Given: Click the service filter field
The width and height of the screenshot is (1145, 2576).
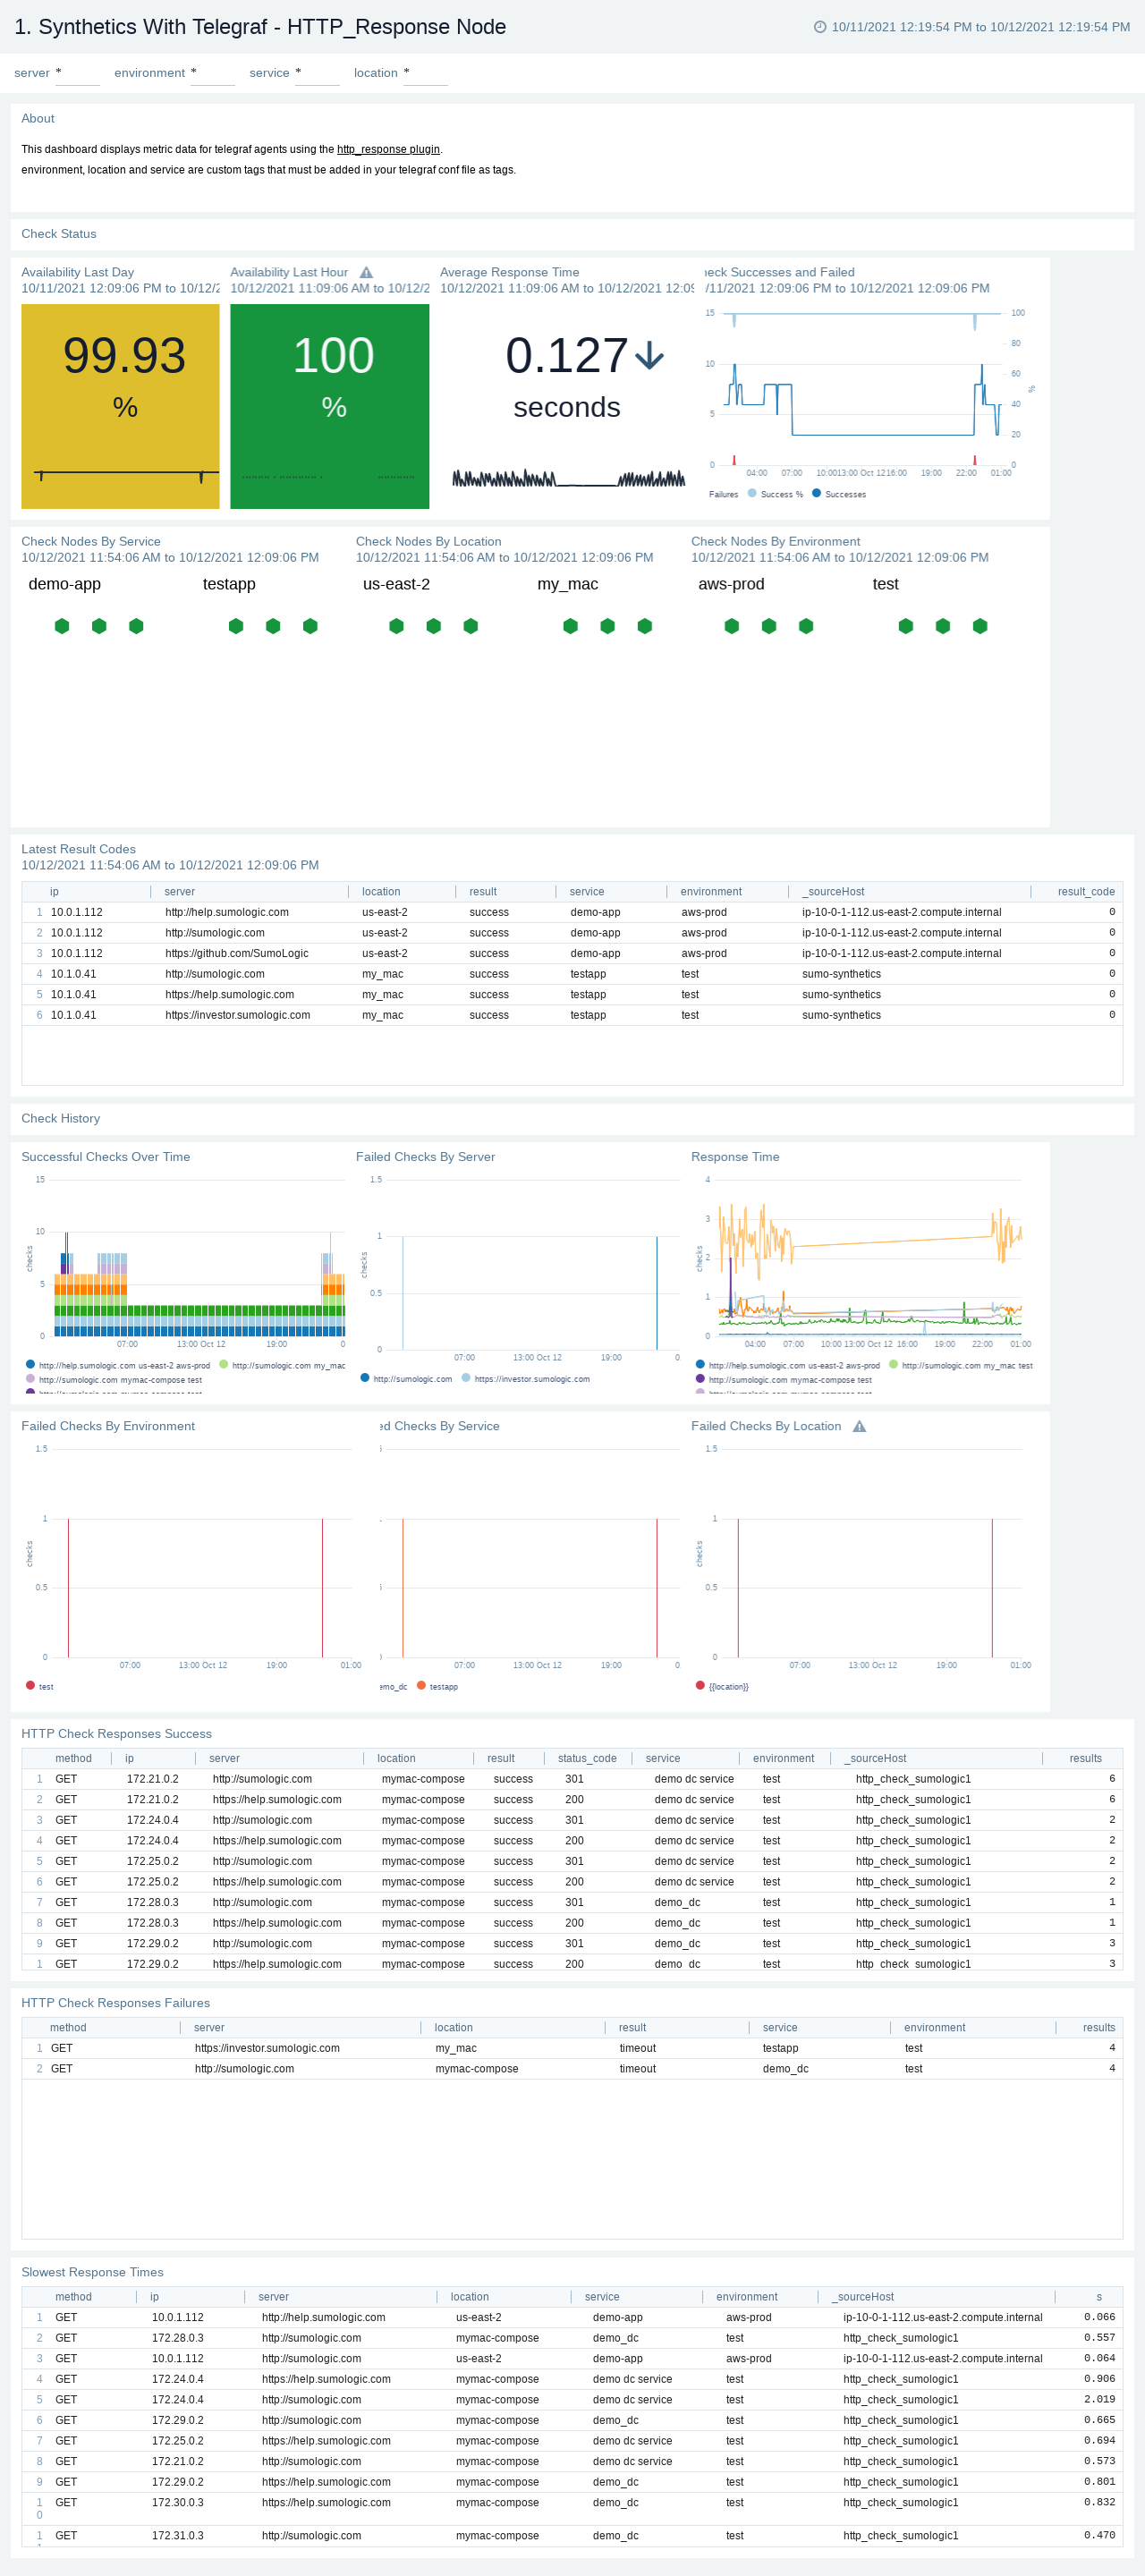Looking at the screenshot, I should 317,73.
